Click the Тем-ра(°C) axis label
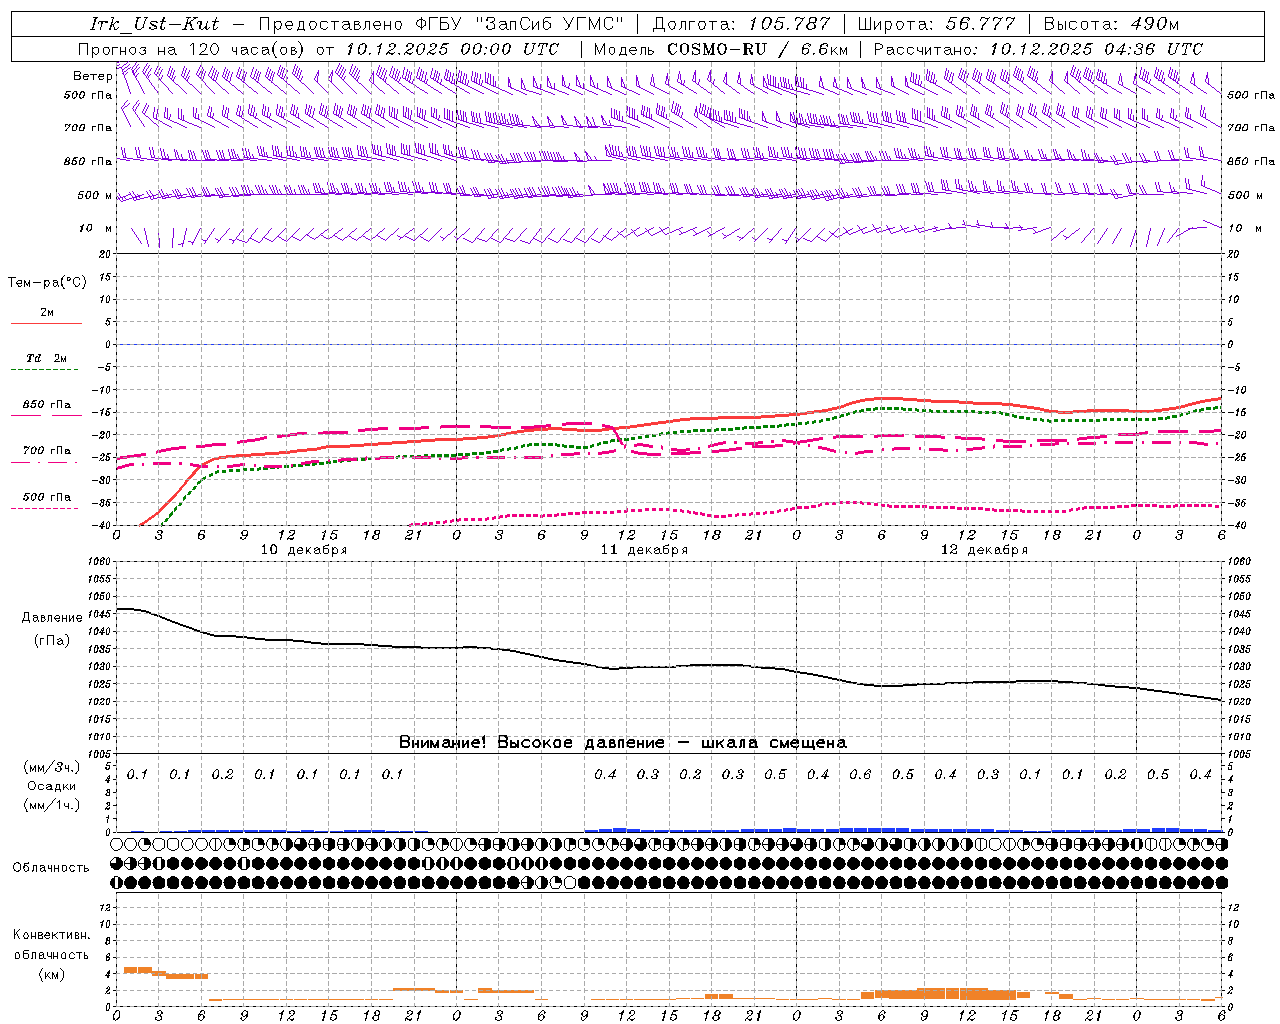 [47, 283]
